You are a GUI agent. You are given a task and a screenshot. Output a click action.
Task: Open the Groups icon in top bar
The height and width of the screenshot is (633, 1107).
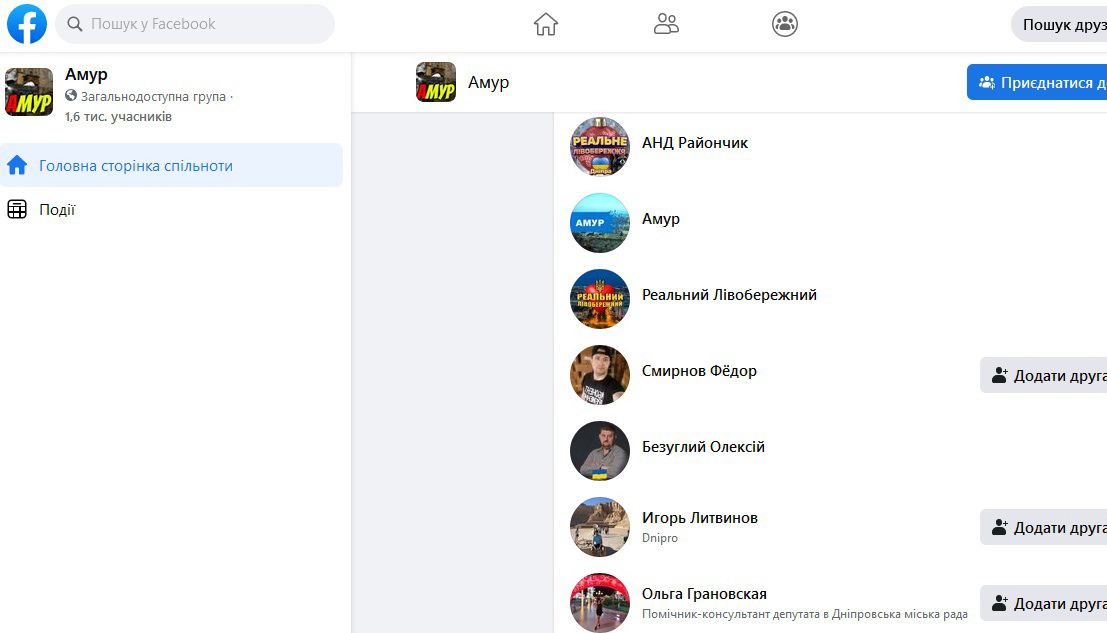784,25
